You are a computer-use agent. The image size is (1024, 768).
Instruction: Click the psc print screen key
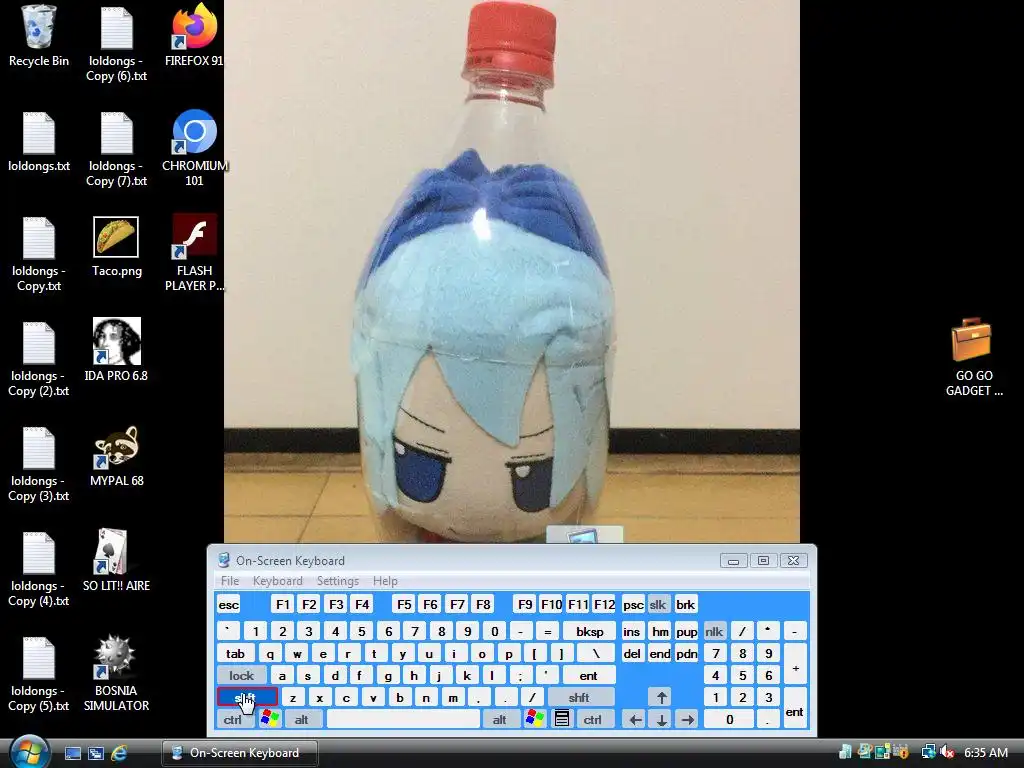tap(633, 605)
